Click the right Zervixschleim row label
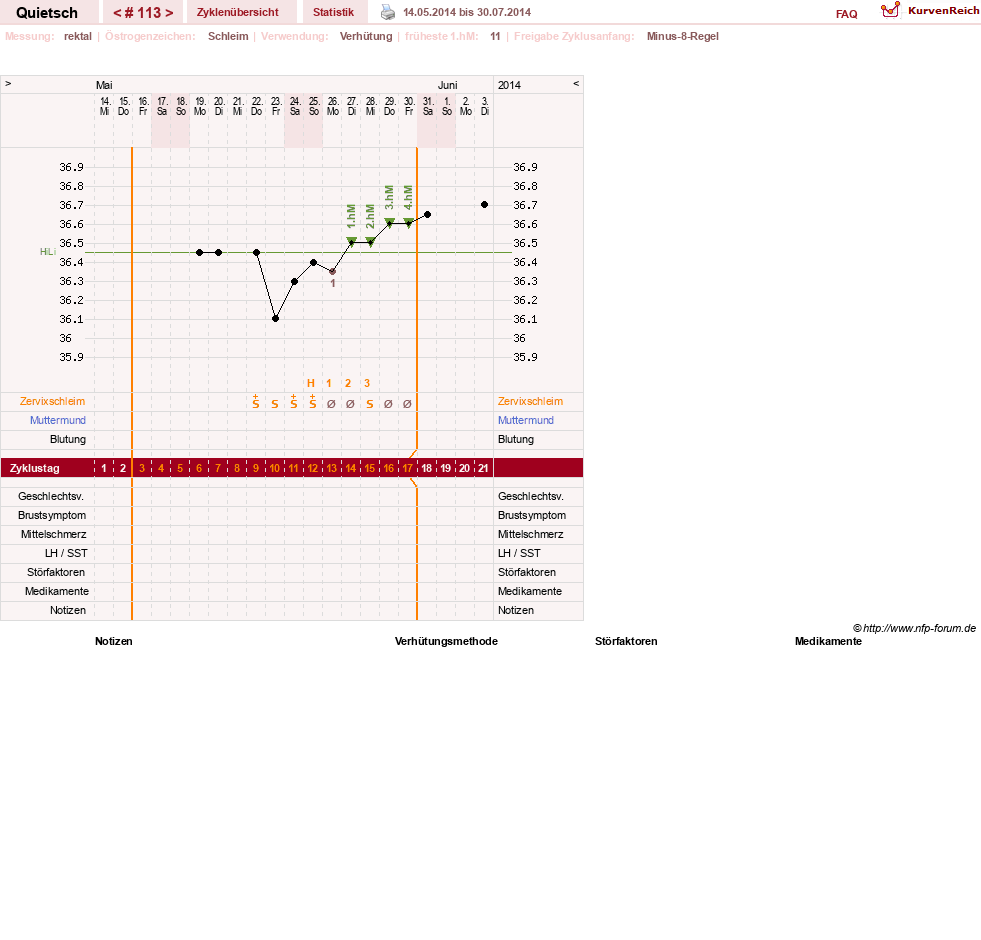Viewport: 981px width, 940px height. (531, 401)
